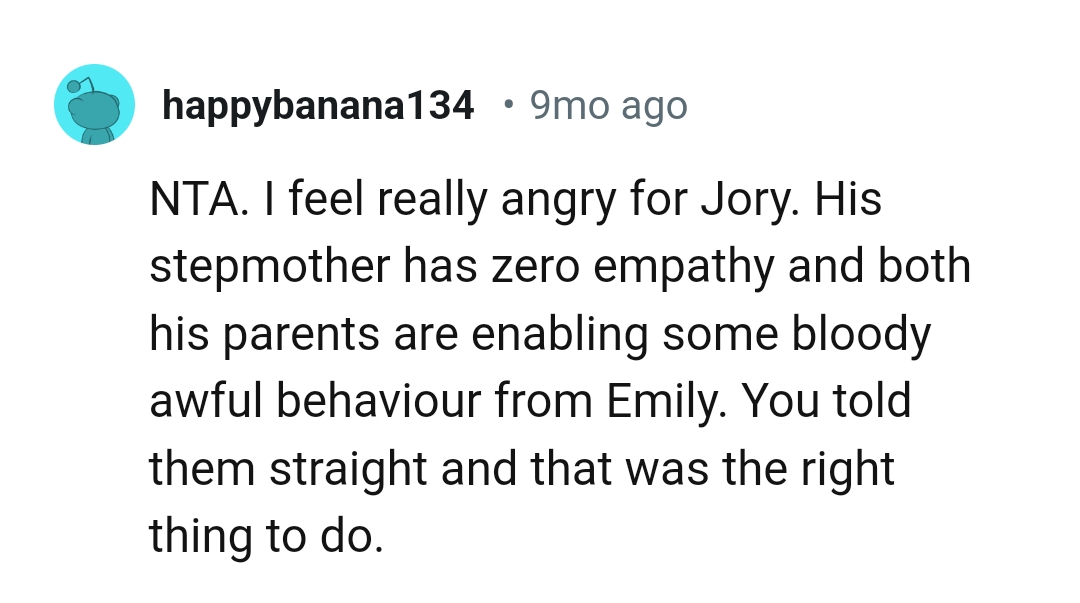
Task: Open the happybanana134 username profile link
Action: 318,105
